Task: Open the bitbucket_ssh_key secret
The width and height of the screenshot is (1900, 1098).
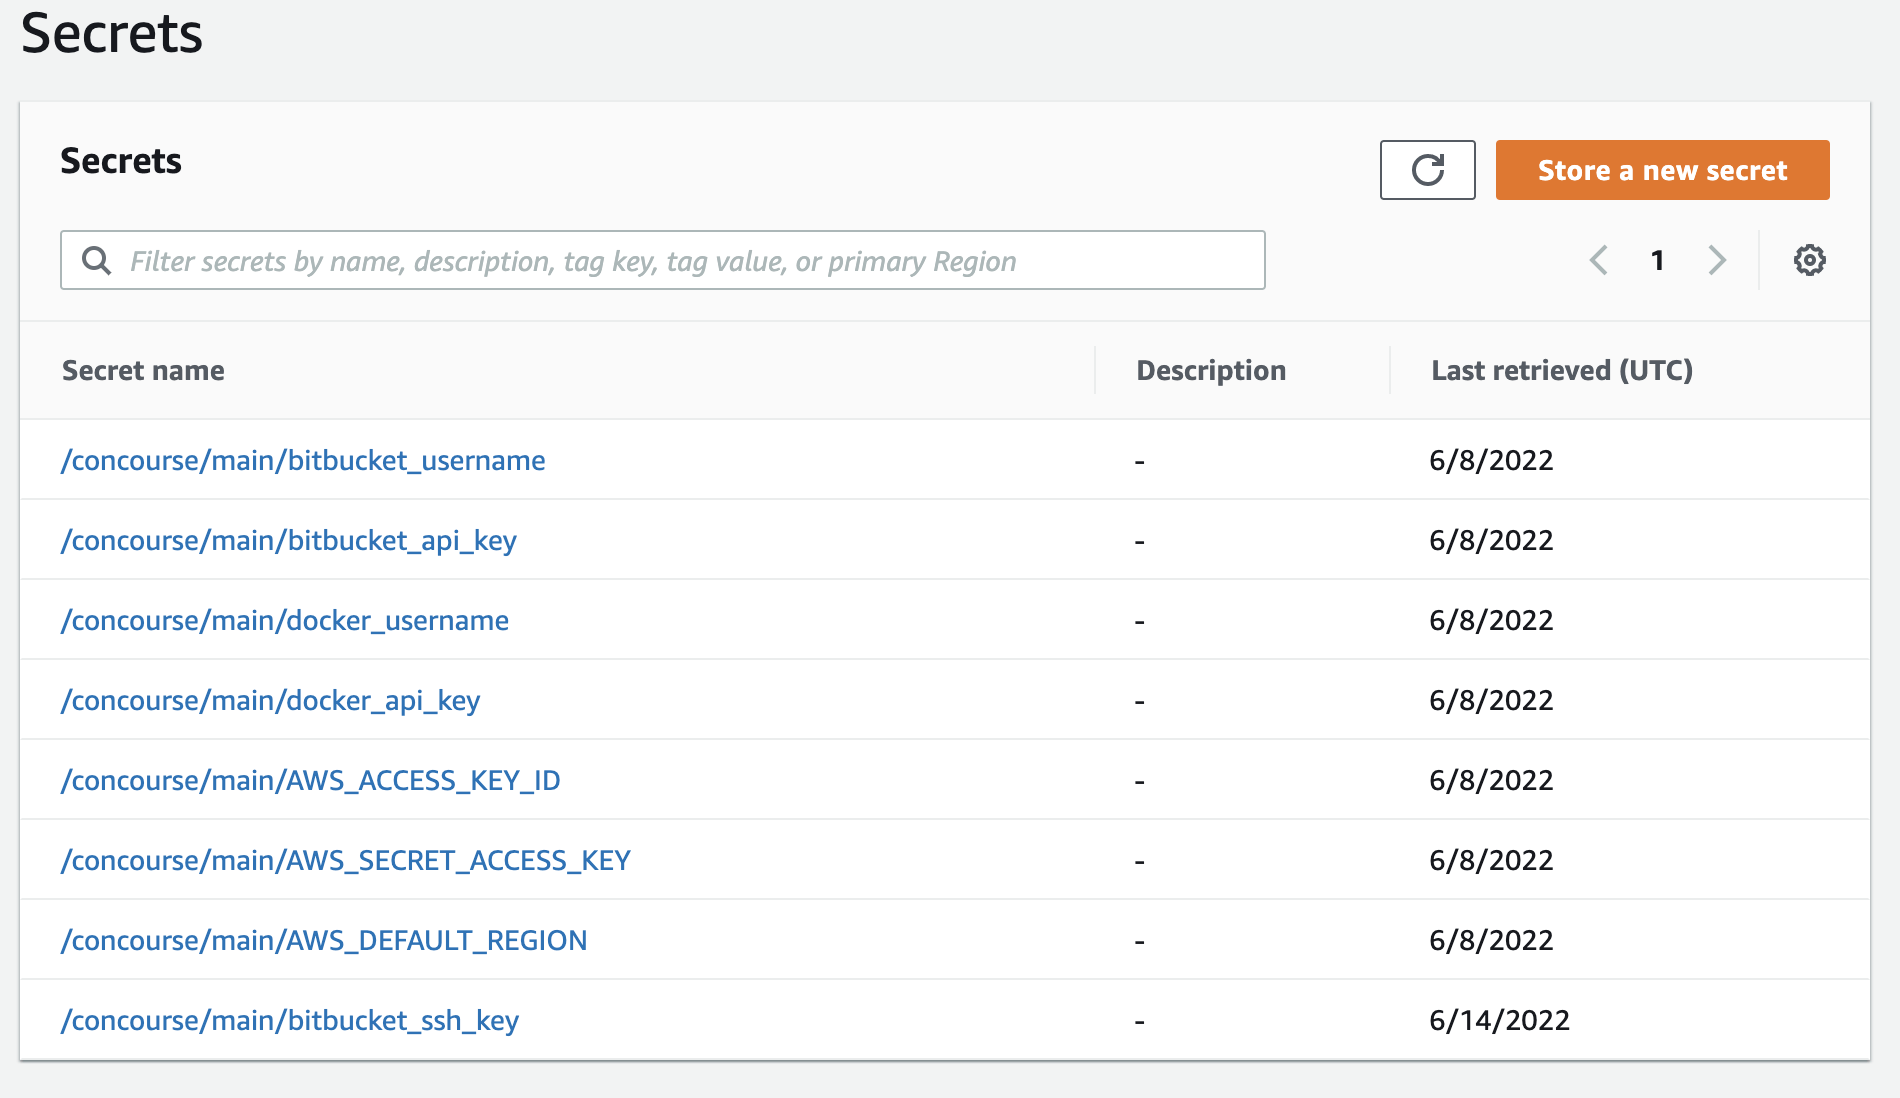Action: 290,1020
